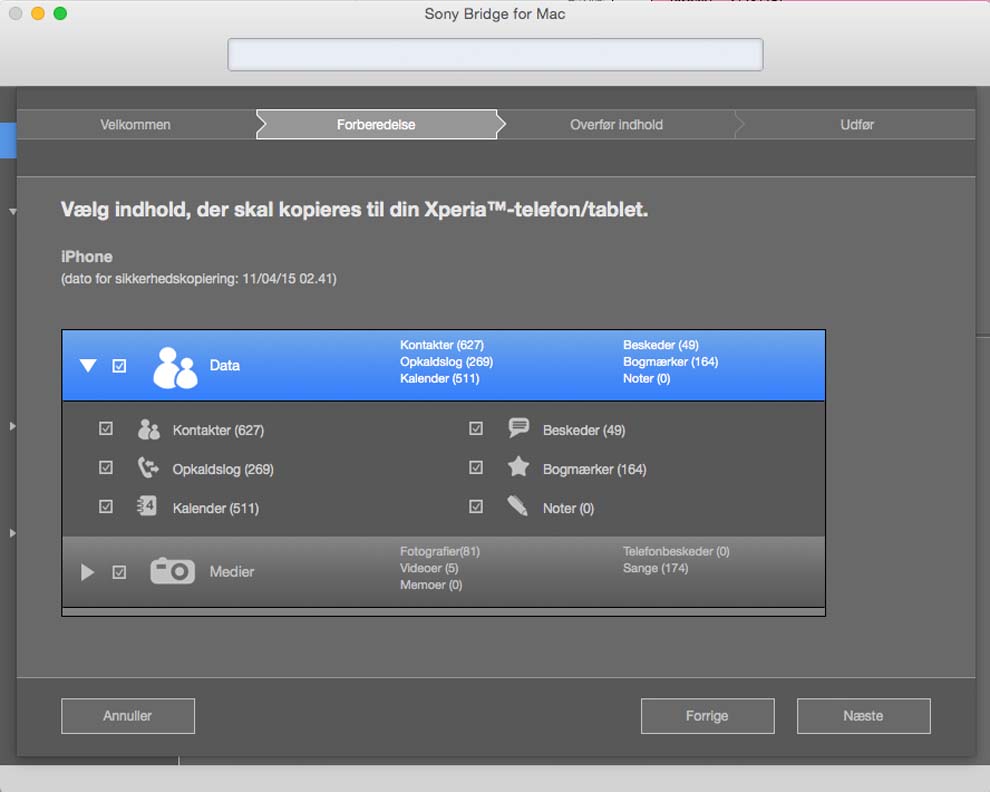Uncheck the Kalender (511) checkbox
This screenshot has width=990, height=792.
(x=106, y=507)
